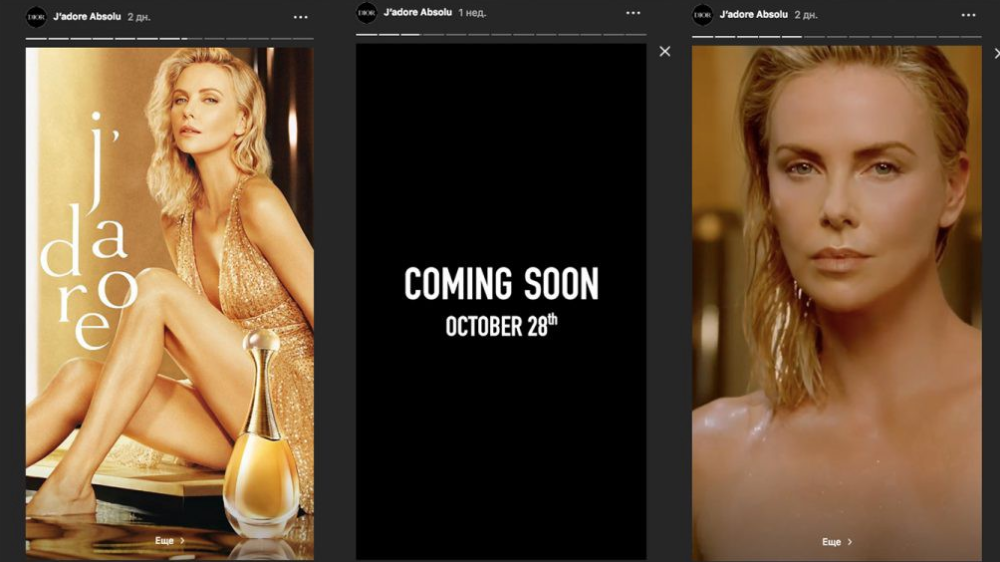Click the right story close-up portrait image

tap(837, 303)
